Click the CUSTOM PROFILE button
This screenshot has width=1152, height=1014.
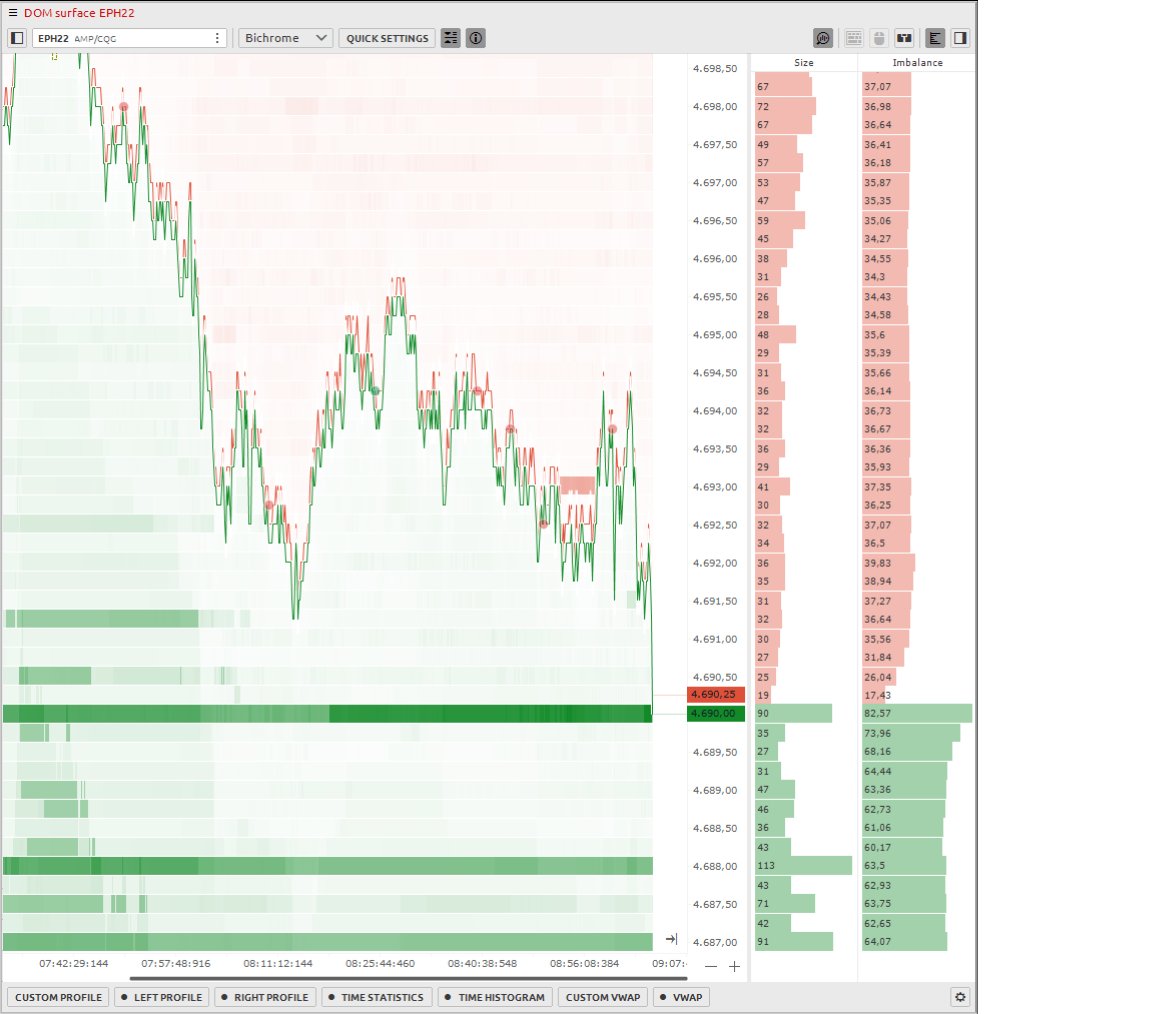59,997
